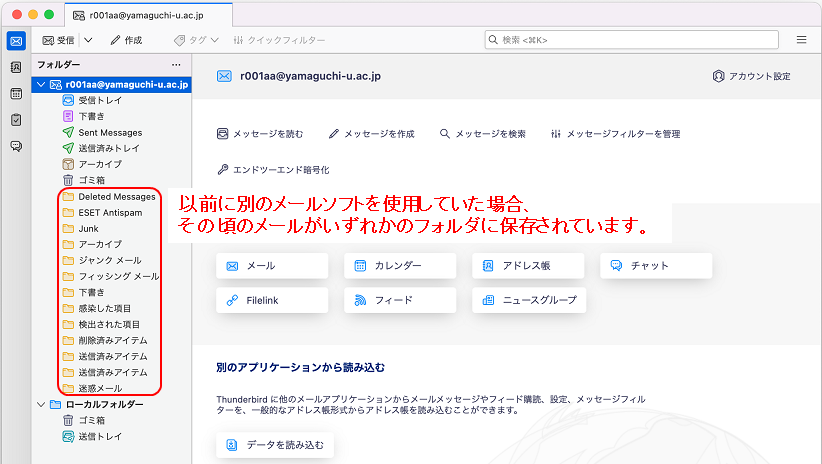This screenshot has height=464, width=822.
Task: Open the Calendar space icon
Action: pyautogui.click(x=16, y=94)
